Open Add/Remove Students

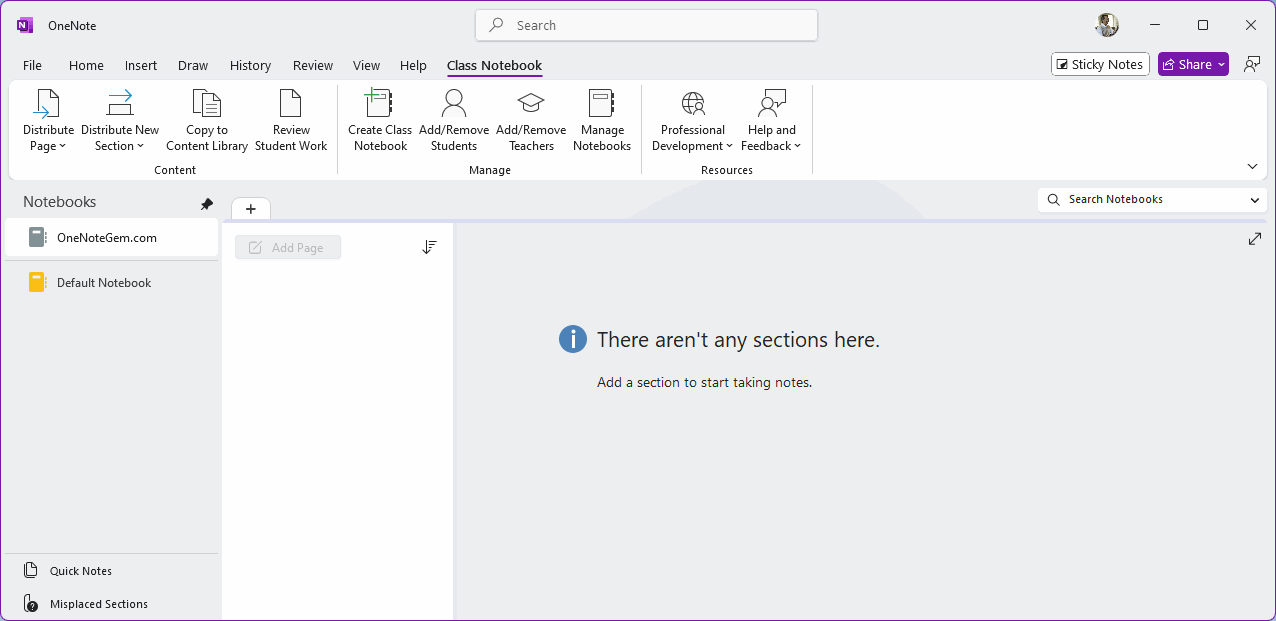[x=454, y=120]
